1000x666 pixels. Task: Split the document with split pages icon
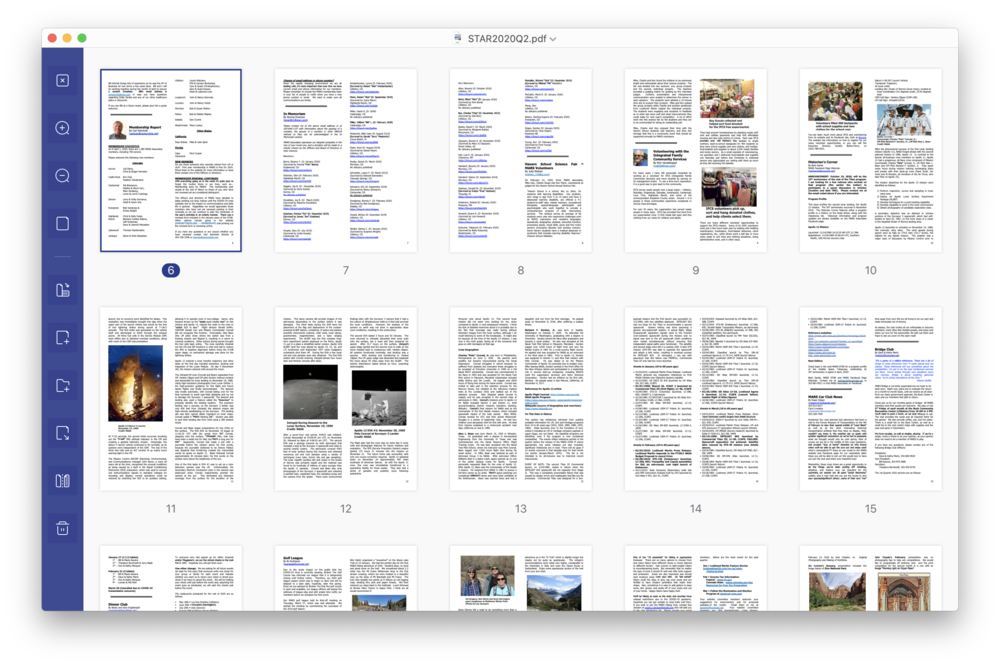click(x=62, y=480)
